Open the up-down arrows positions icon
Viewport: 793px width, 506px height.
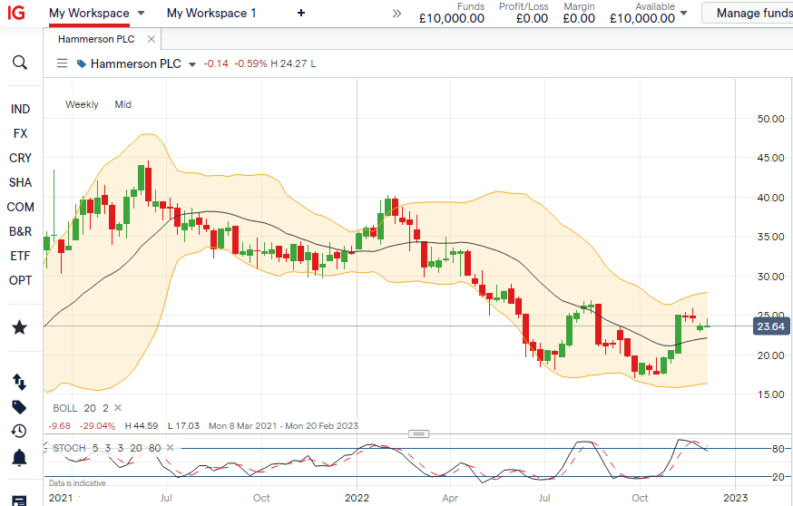(x=19, y=382)
